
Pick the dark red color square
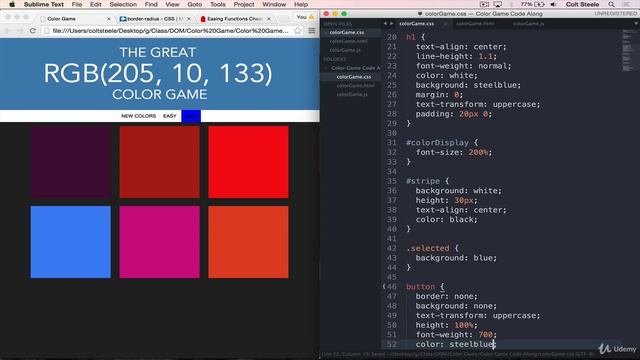[160, 162]
